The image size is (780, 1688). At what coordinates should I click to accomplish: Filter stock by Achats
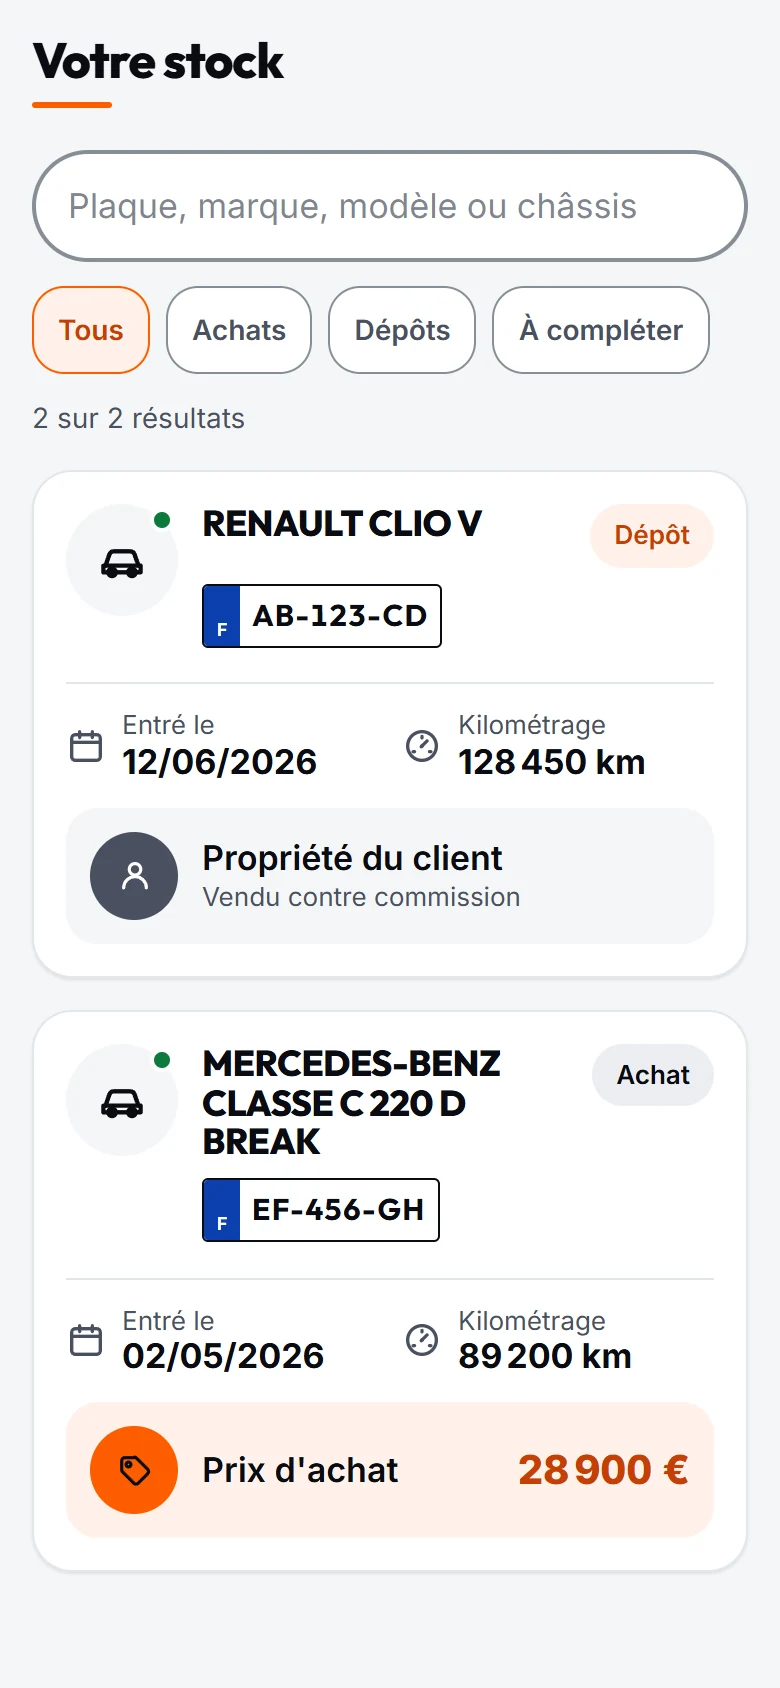click(x=239, y=330)
